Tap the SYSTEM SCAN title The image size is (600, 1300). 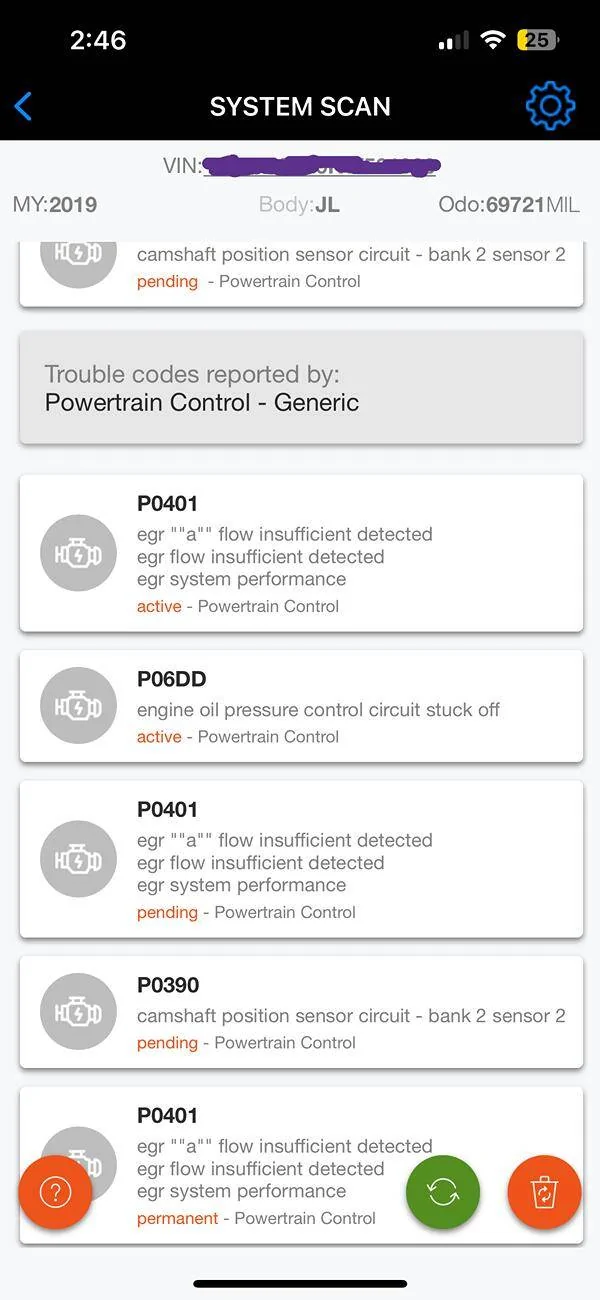[x=300, y=106]
